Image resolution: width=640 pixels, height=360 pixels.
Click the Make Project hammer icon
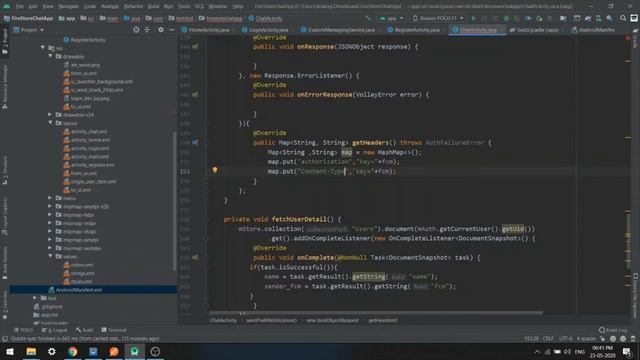pyautogui.click(x=368, y=18)
